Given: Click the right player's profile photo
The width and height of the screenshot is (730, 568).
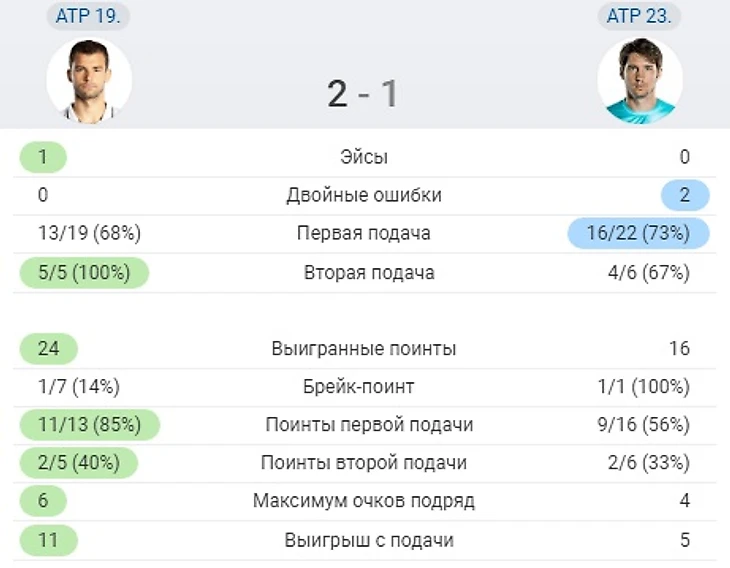Looking at the screenshot, I should 640,81.
